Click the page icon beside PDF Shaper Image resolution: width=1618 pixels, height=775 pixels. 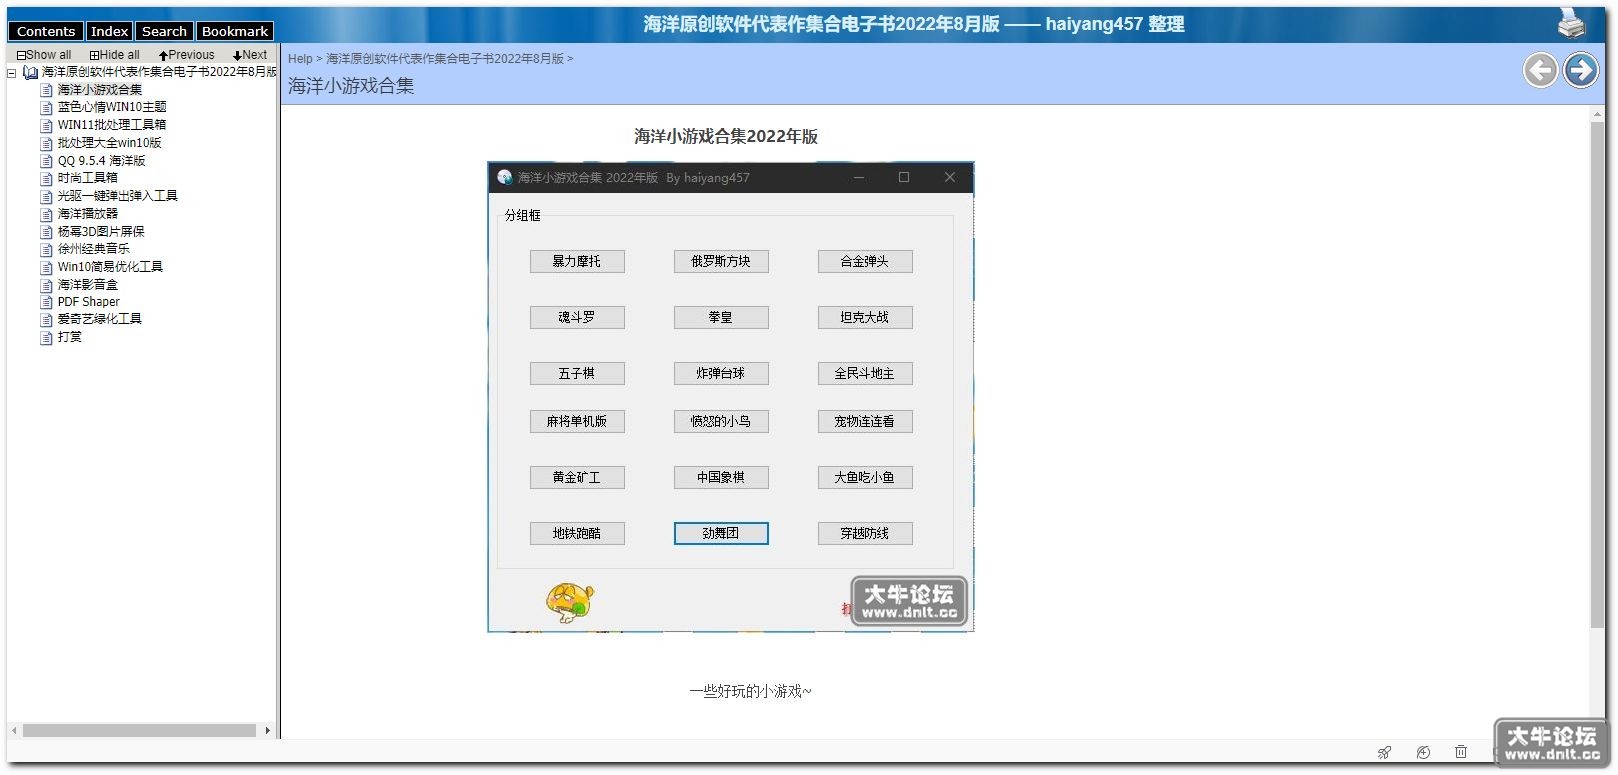click(x=46, y=302)
